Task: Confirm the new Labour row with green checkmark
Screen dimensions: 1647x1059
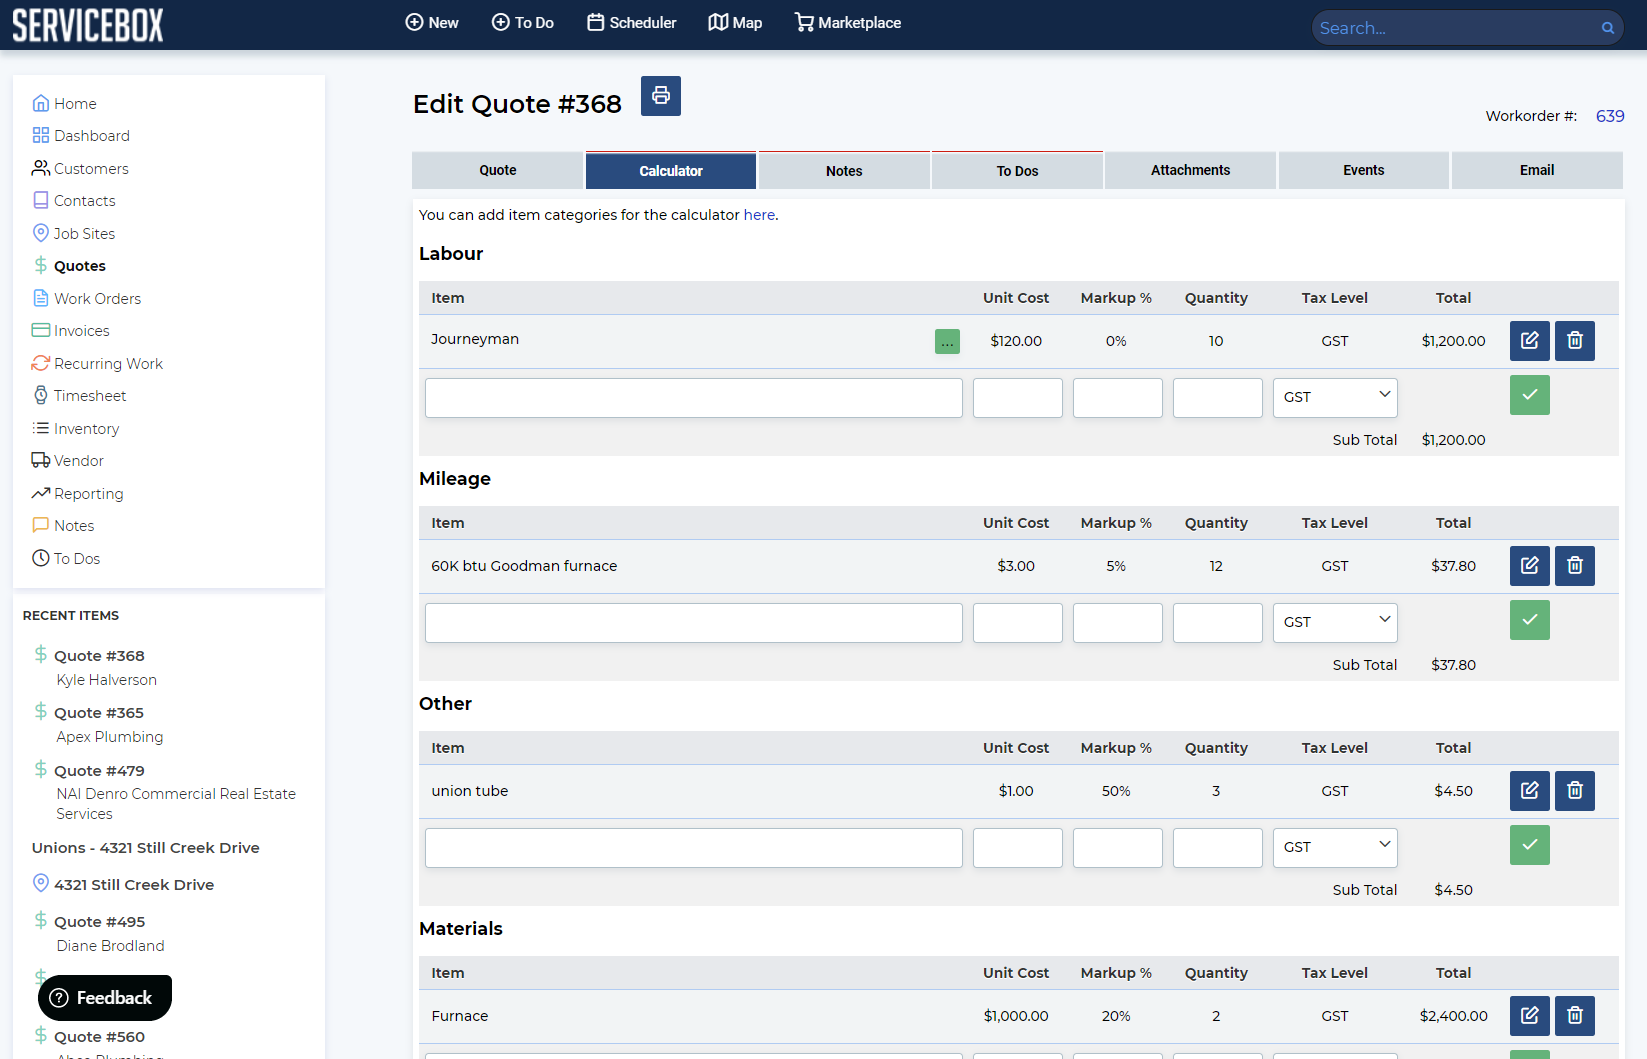Action: tap(1529, 395)
